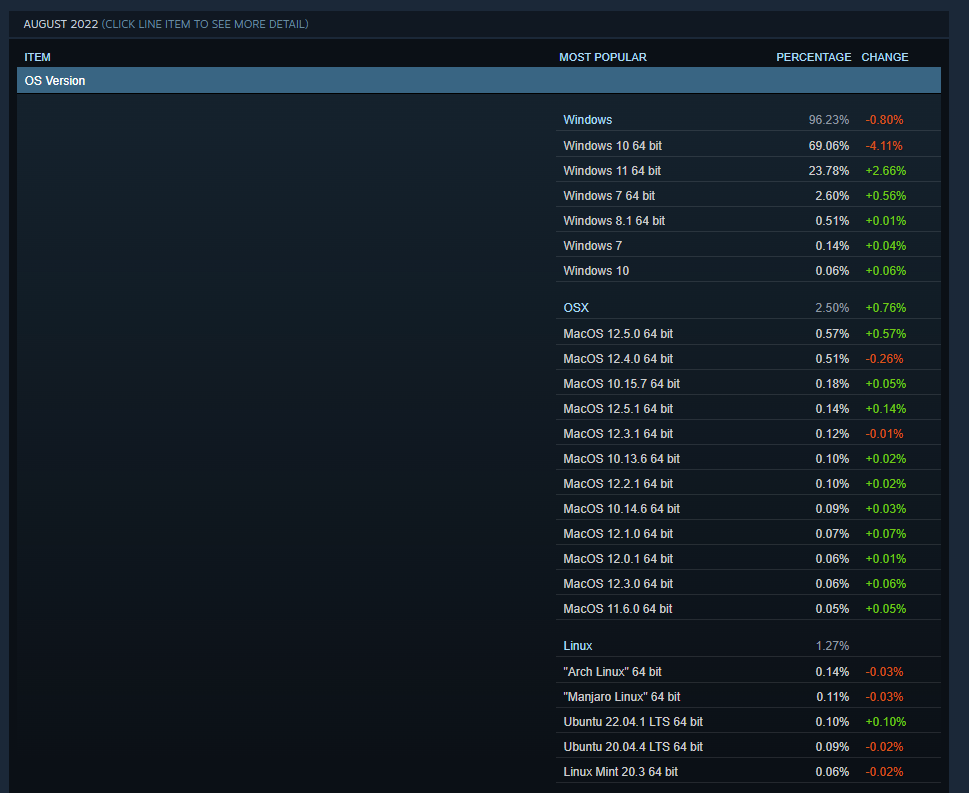Click the MOST POPULAR column header
This screenshot has height=793, width=969.
point(603,57)
